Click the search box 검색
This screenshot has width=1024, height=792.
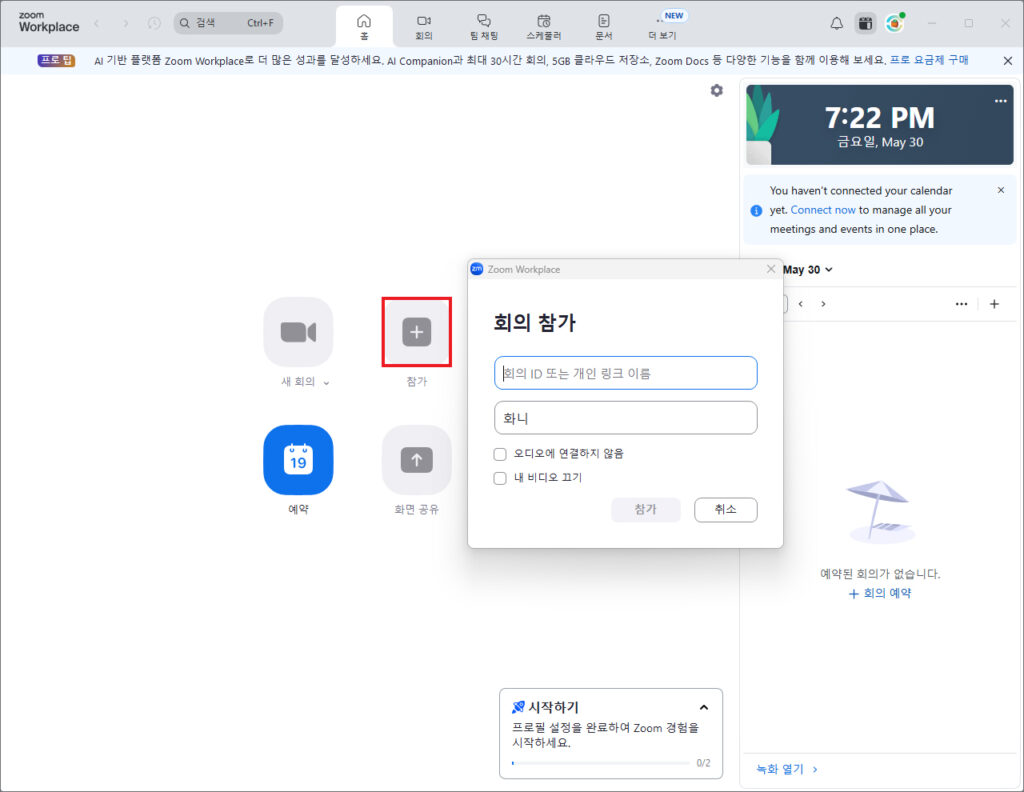click(228, 23)
